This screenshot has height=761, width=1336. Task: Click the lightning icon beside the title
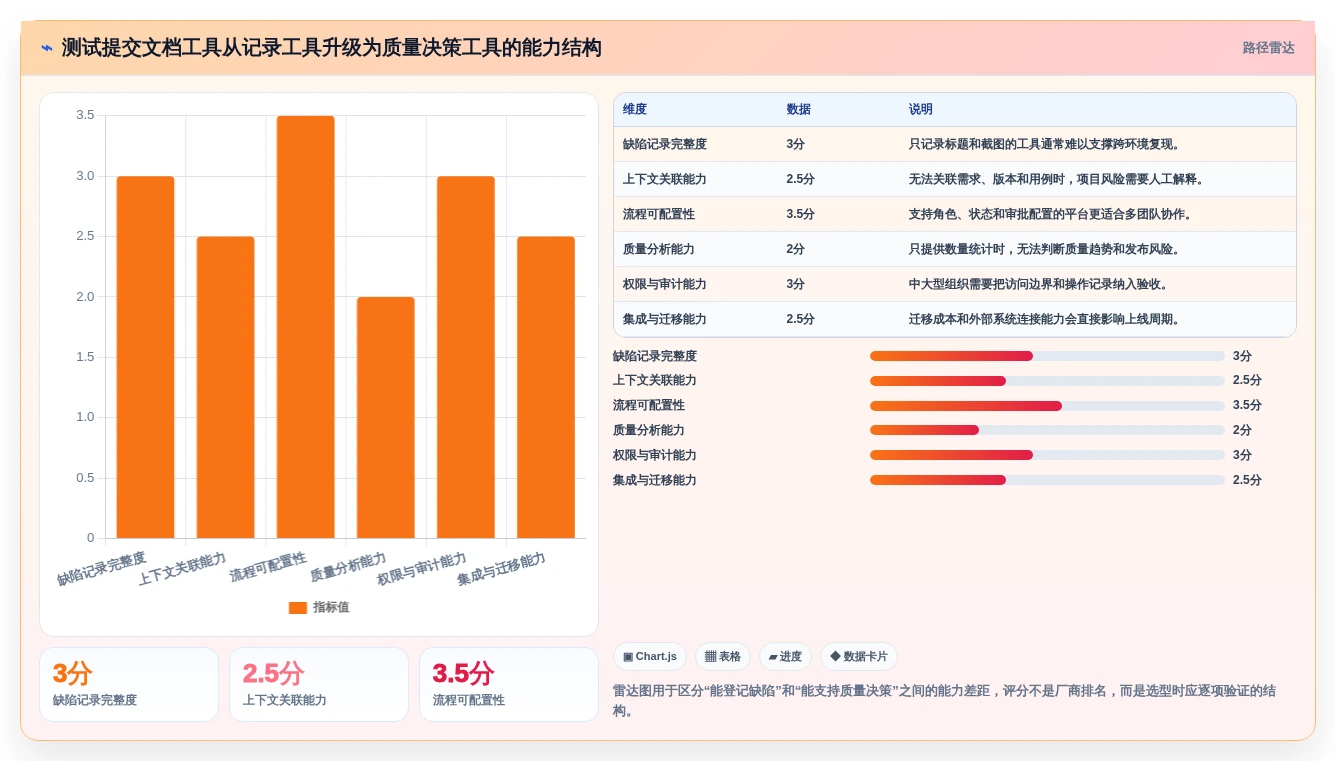(47, 48)
